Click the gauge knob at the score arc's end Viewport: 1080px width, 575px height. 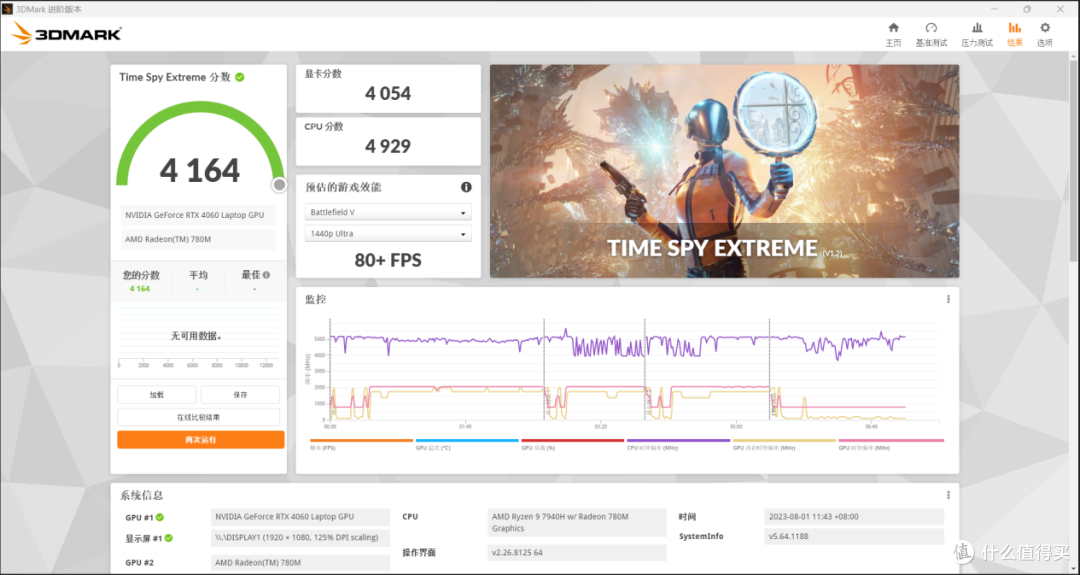tap(279, 185)
